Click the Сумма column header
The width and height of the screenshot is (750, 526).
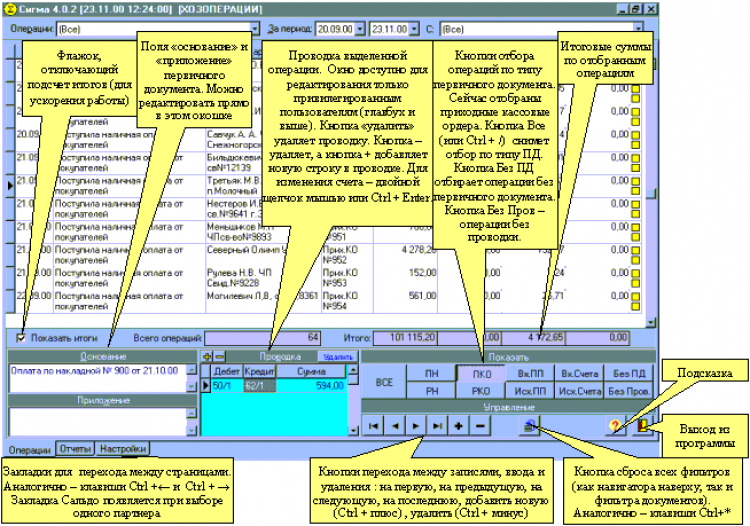(311, 372)
